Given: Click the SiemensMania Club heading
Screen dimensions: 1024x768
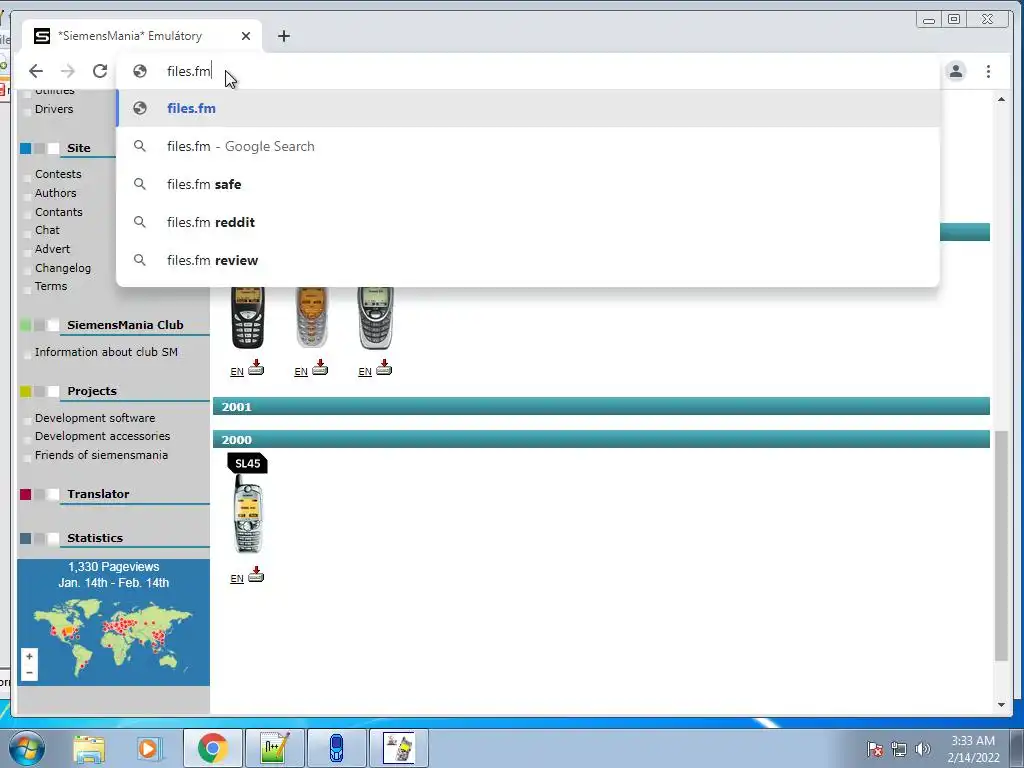Looking at the screenshot, I should (x=125, y=325).
